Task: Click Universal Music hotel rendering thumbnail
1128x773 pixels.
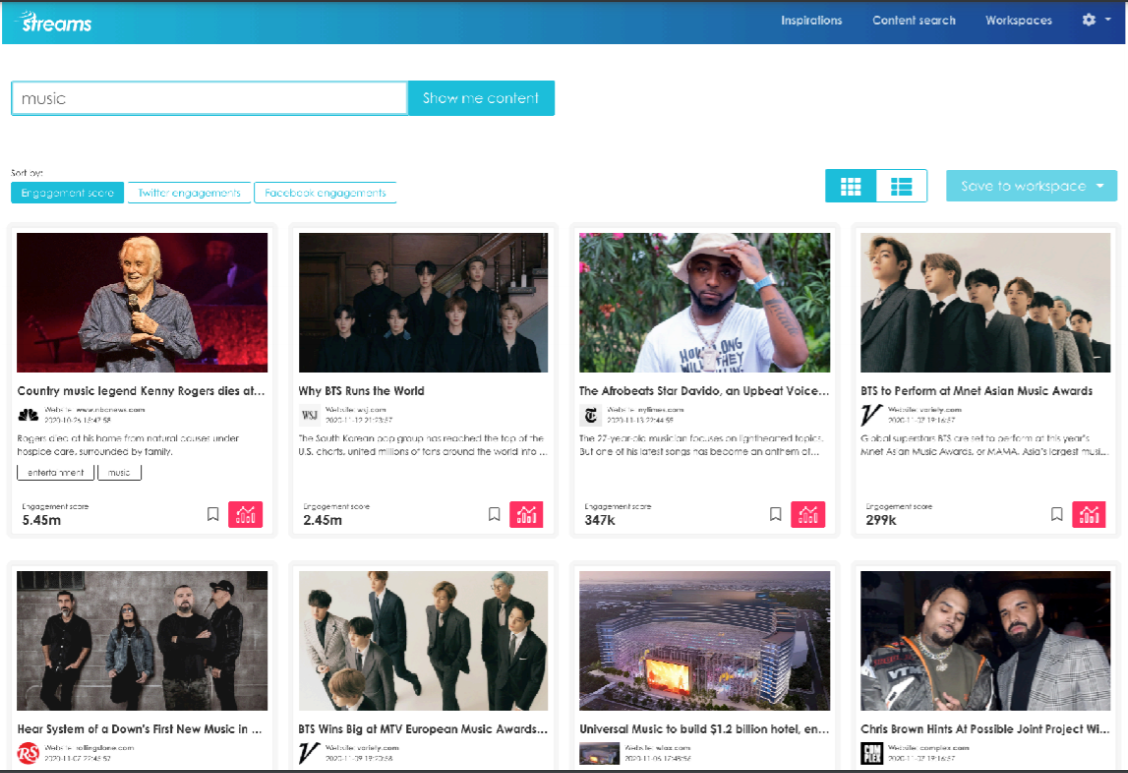Action: (704, 641)
